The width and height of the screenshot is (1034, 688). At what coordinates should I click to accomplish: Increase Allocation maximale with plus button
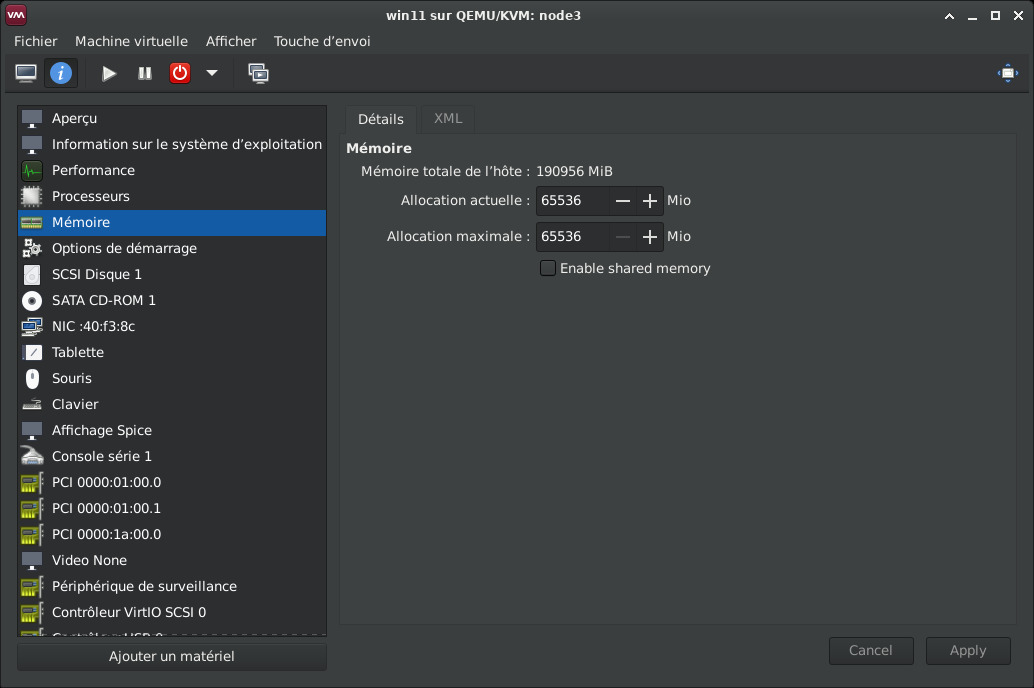click(650, 237)
